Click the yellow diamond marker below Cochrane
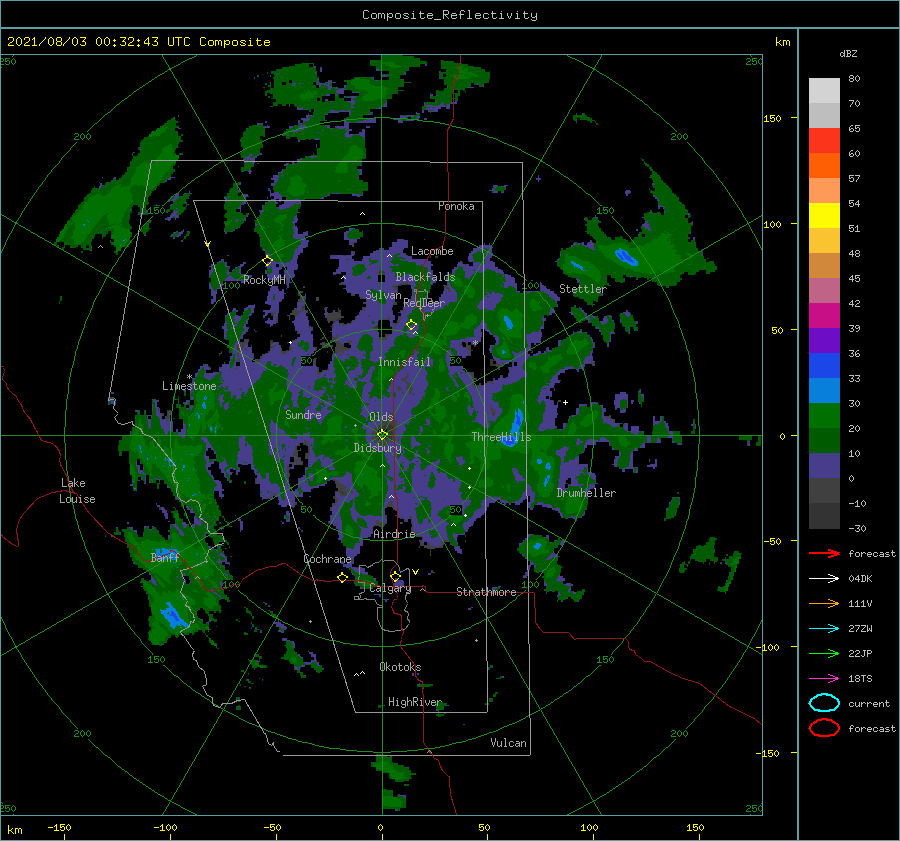Screen dimensions: 900x841 (343, 578)
